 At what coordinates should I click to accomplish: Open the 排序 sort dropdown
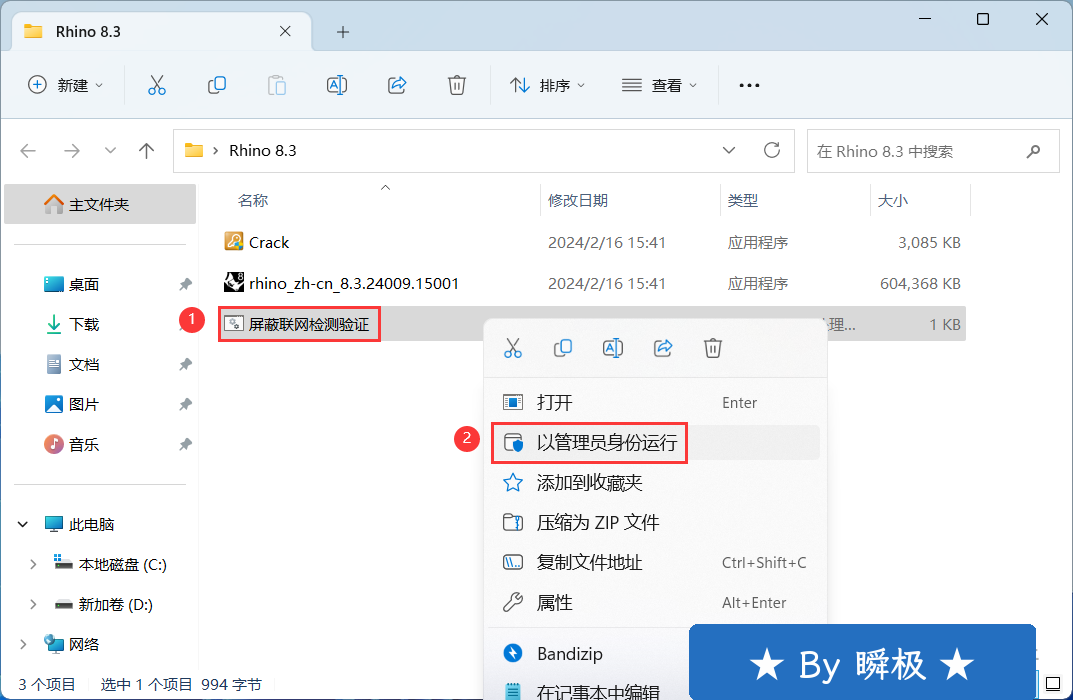(x=548, y=85)
